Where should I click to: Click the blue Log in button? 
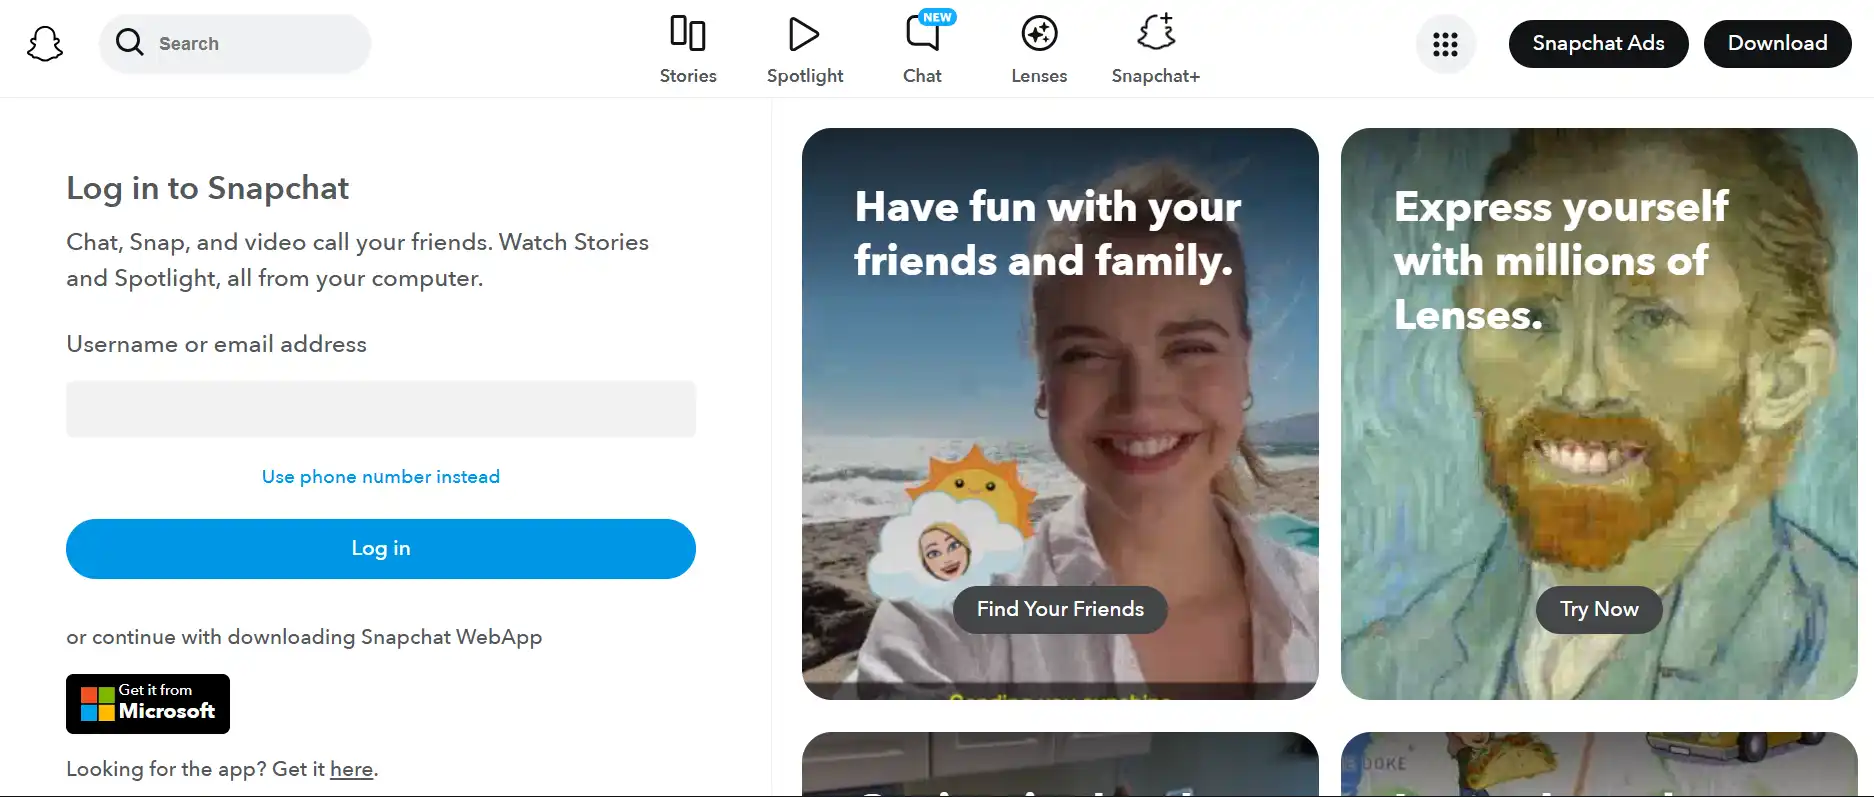381,549
